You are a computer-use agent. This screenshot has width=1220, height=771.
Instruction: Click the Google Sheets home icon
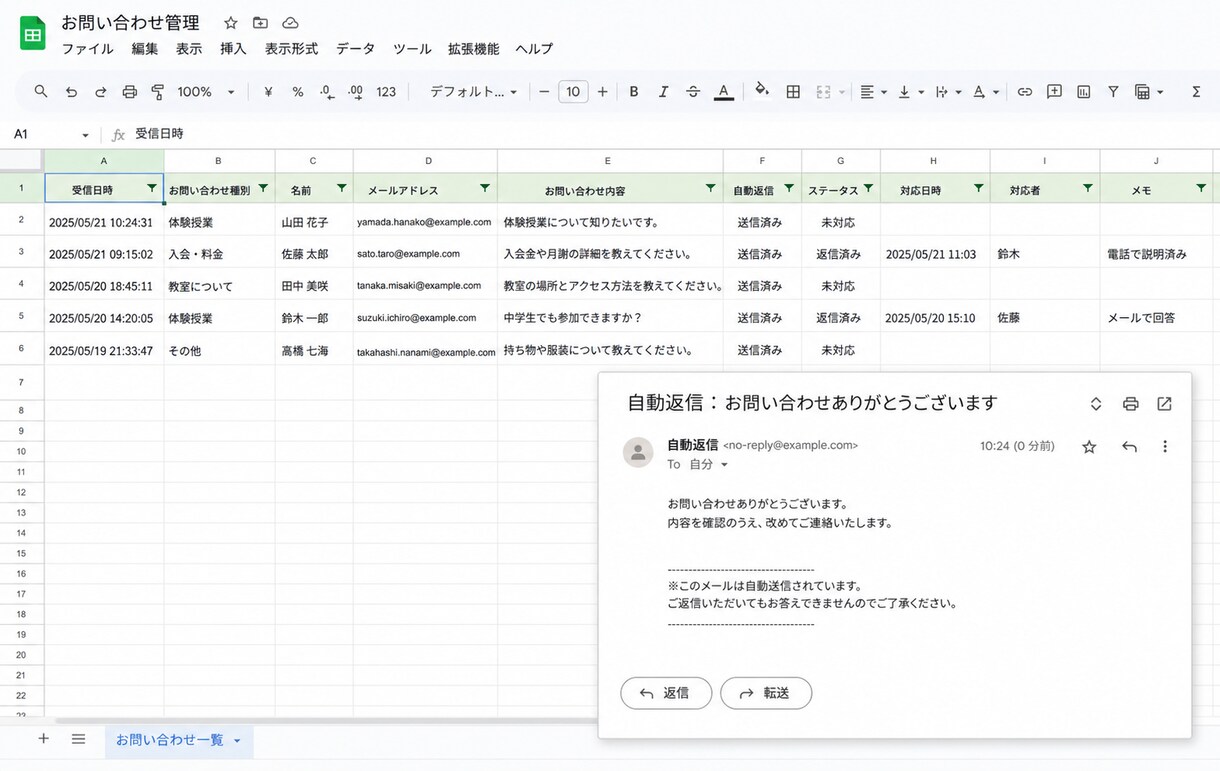(33, 33)
